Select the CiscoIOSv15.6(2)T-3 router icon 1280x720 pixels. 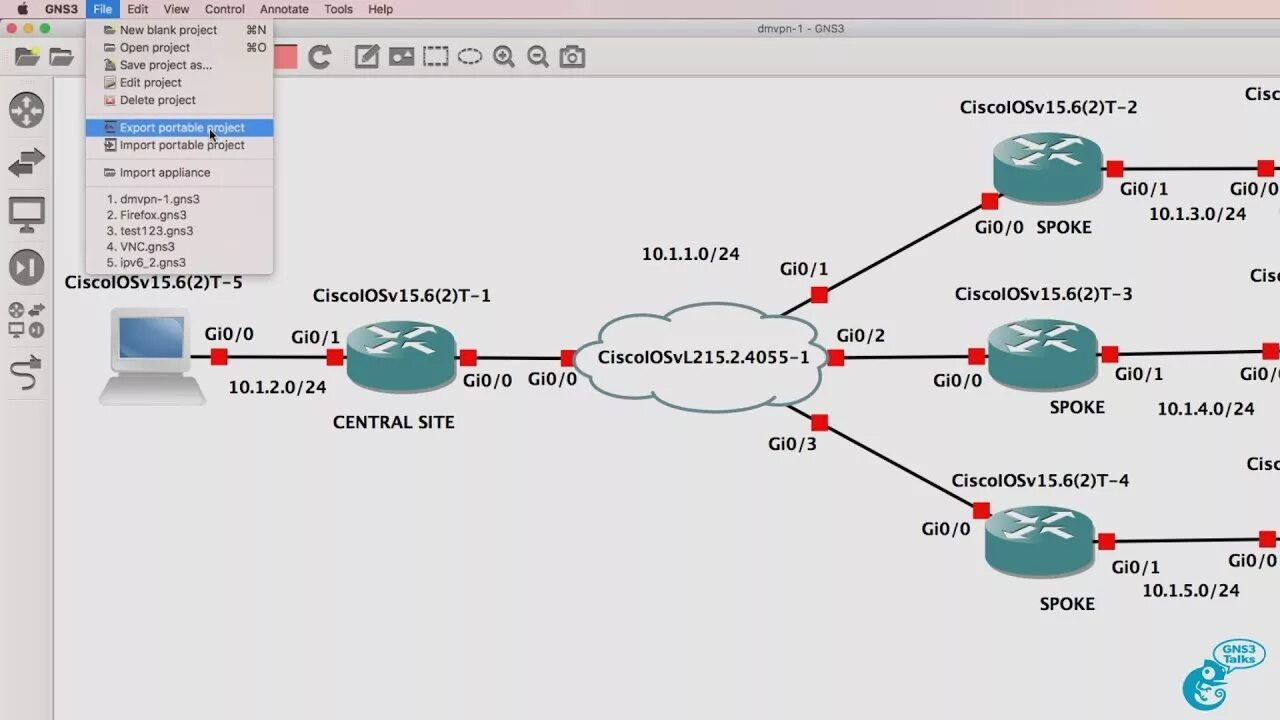click(x=1043, y=355)
